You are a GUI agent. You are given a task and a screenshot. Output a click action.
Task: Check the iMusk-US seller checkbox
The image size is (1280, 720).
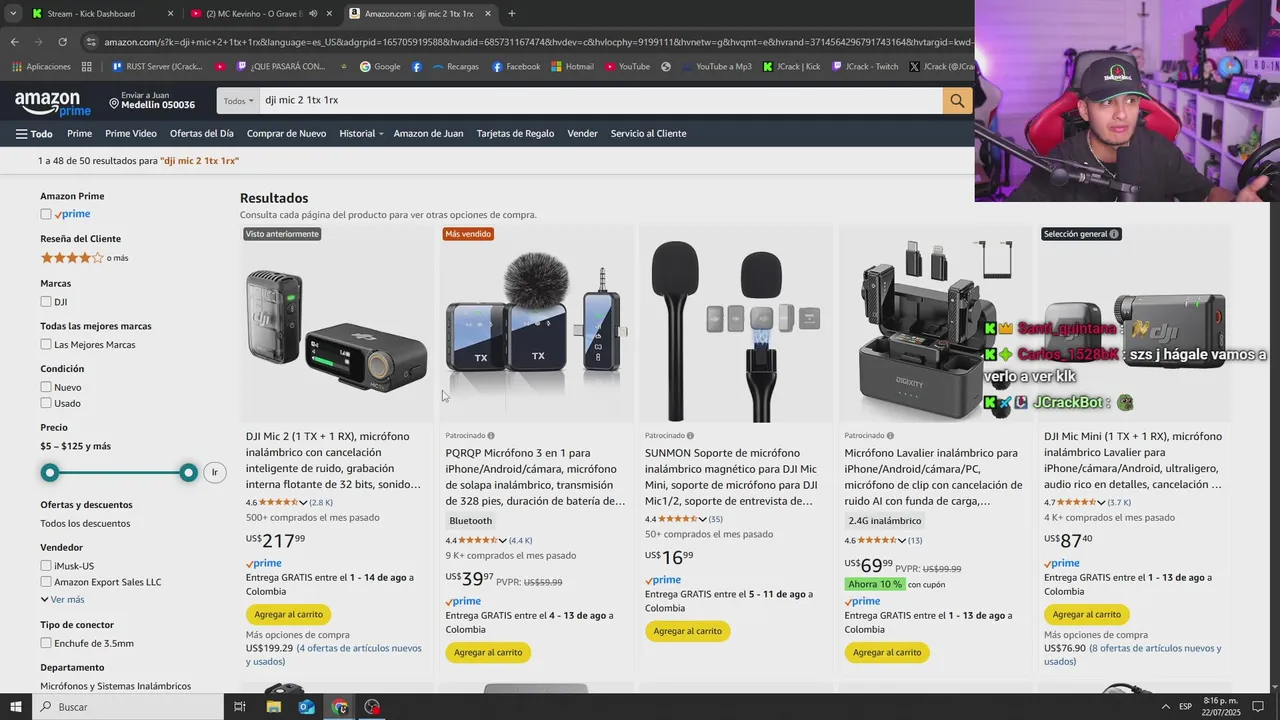point(46,566)
